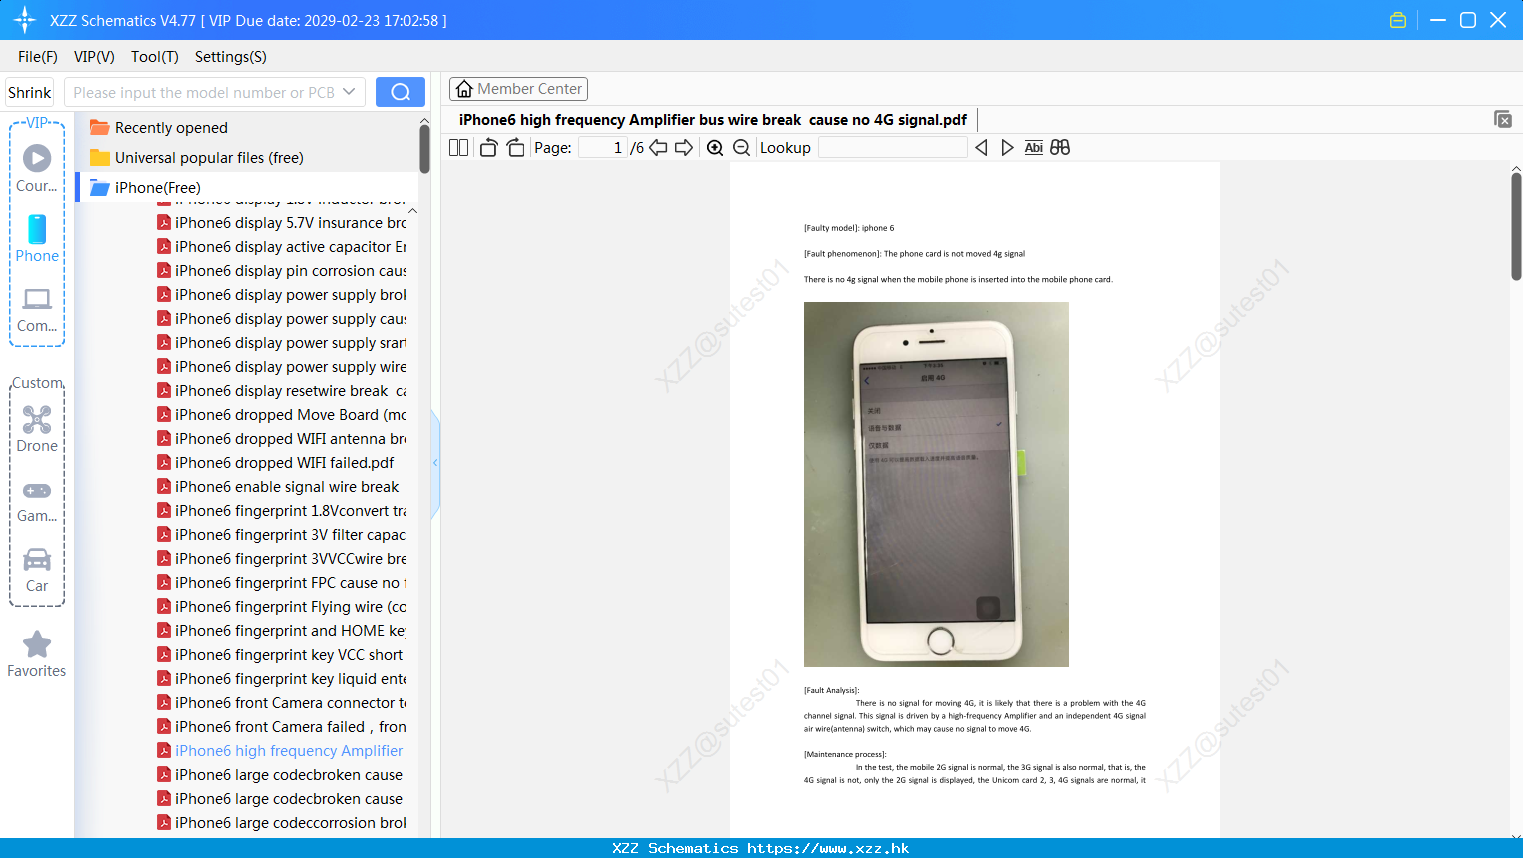Open the Tool(T) menu

(155, 57)
